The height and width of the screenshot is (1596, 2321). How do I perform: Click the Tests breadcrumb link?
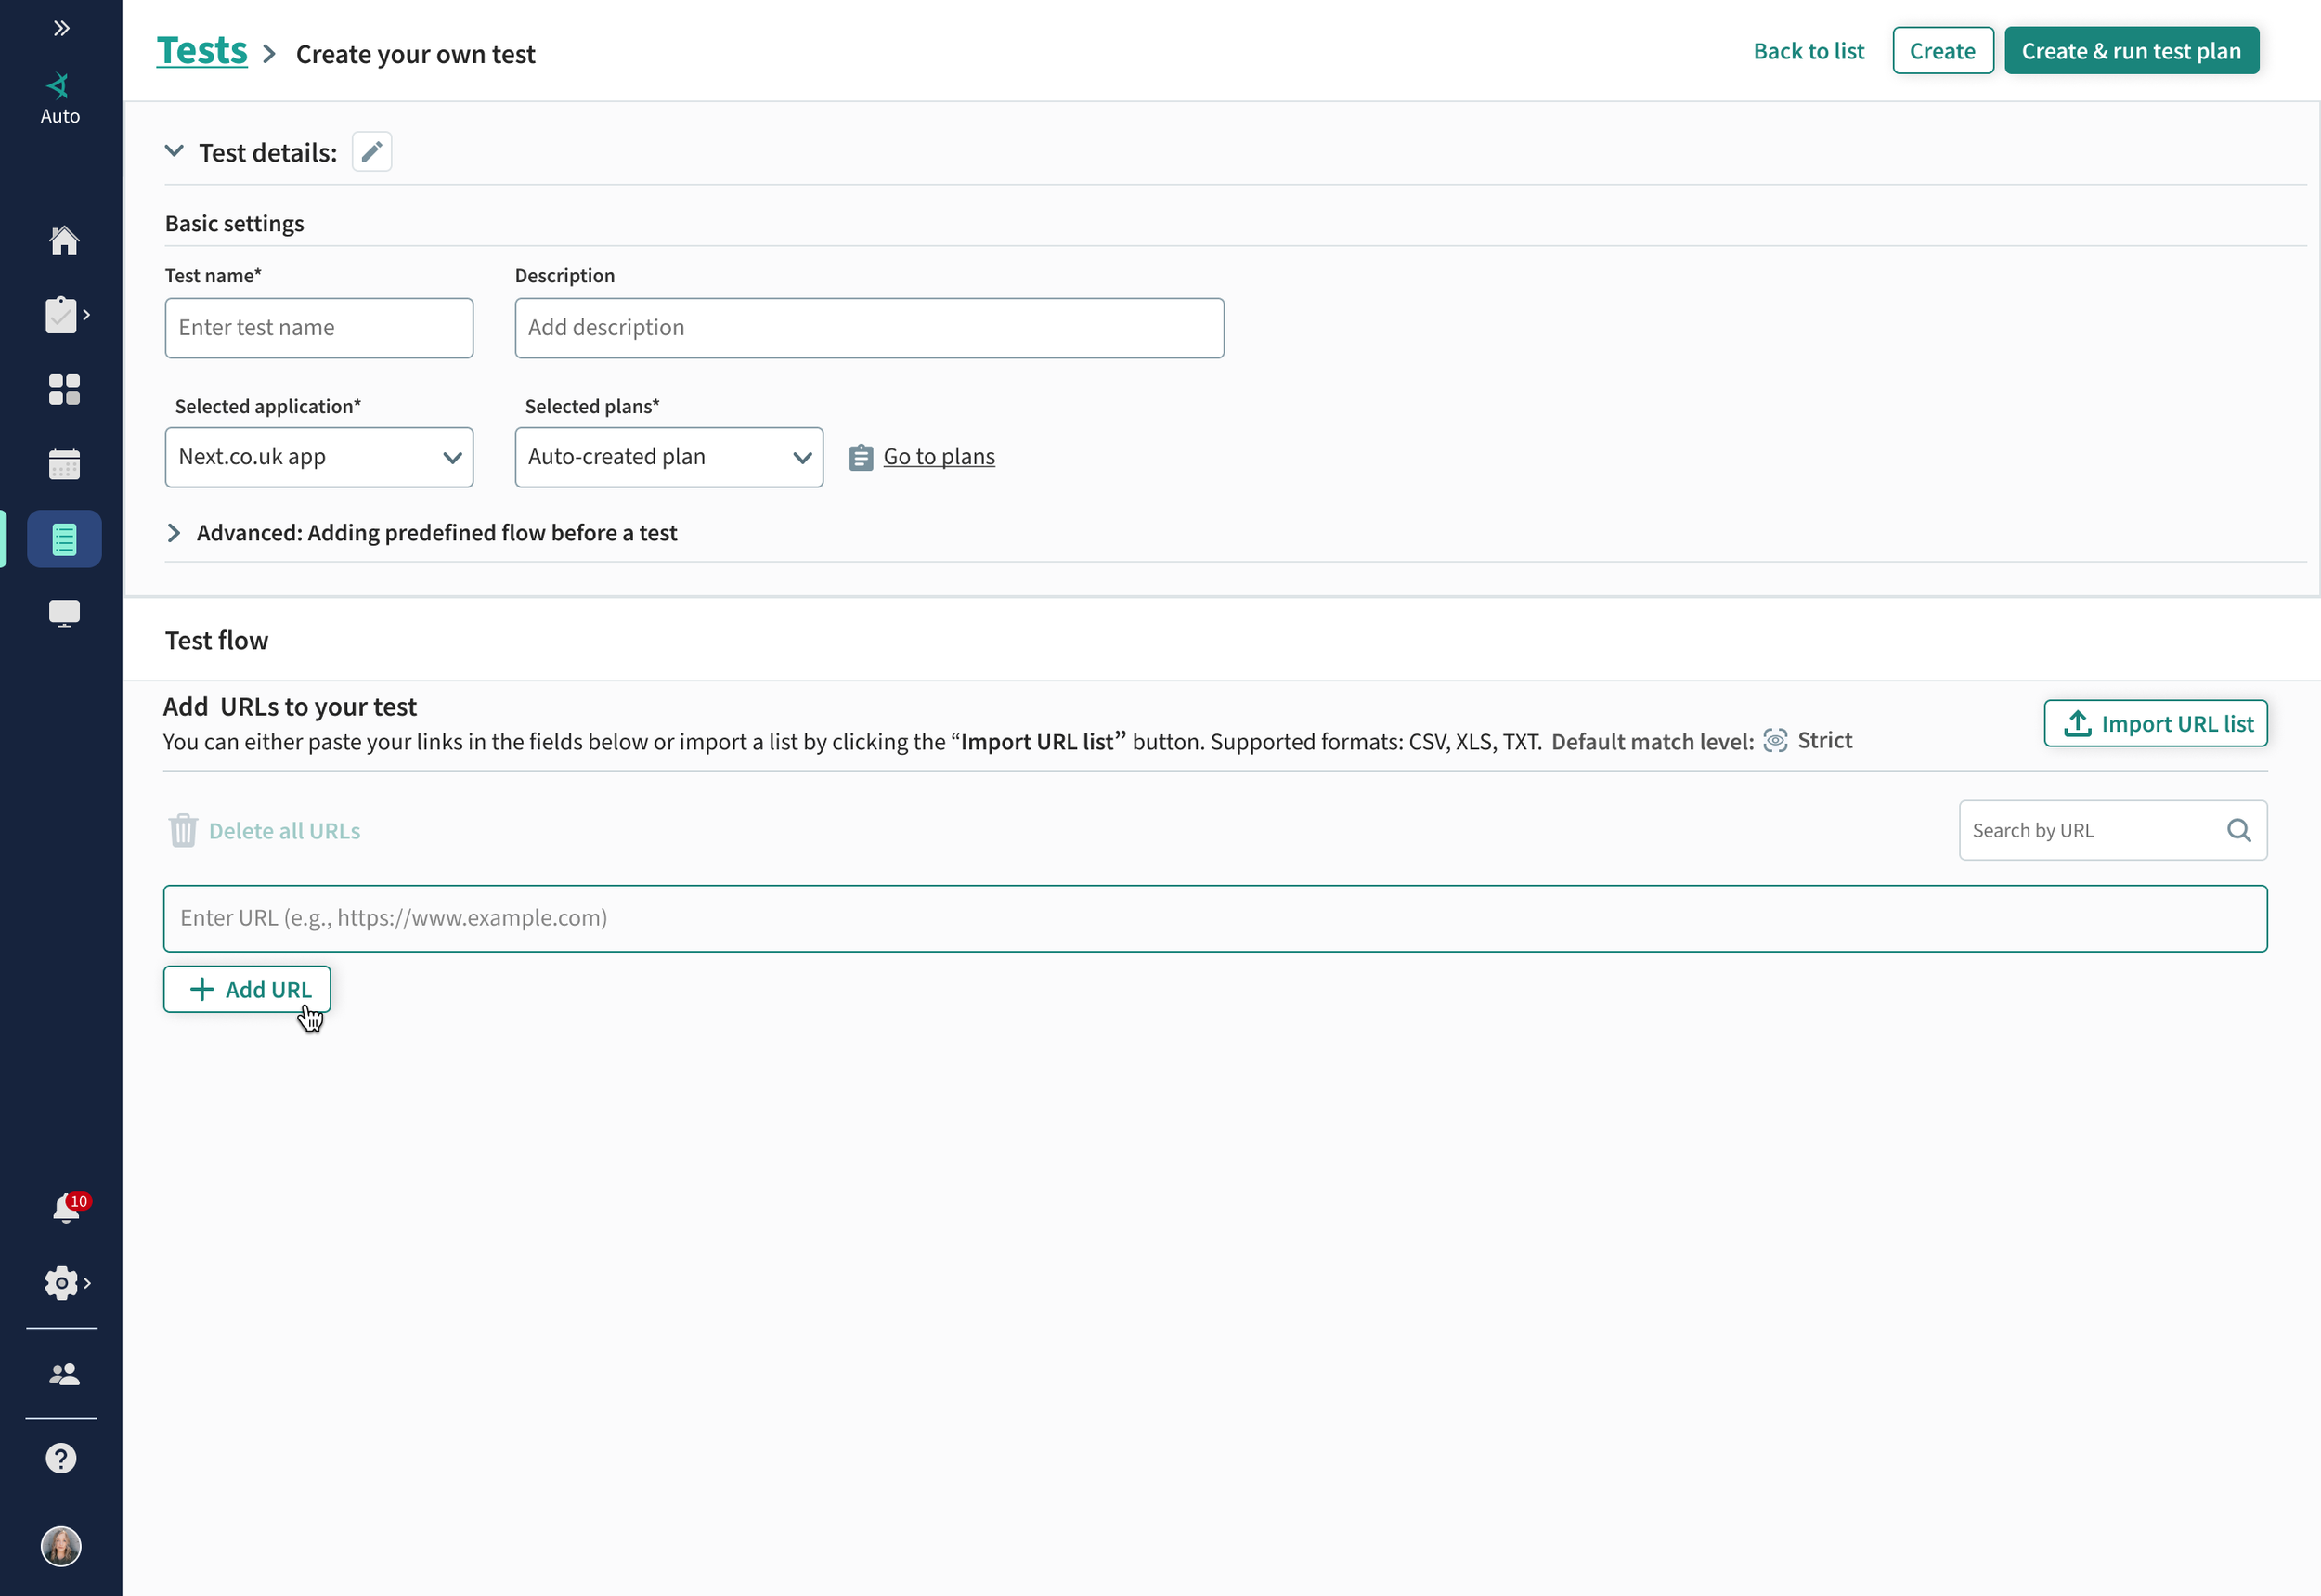[202, 51]
